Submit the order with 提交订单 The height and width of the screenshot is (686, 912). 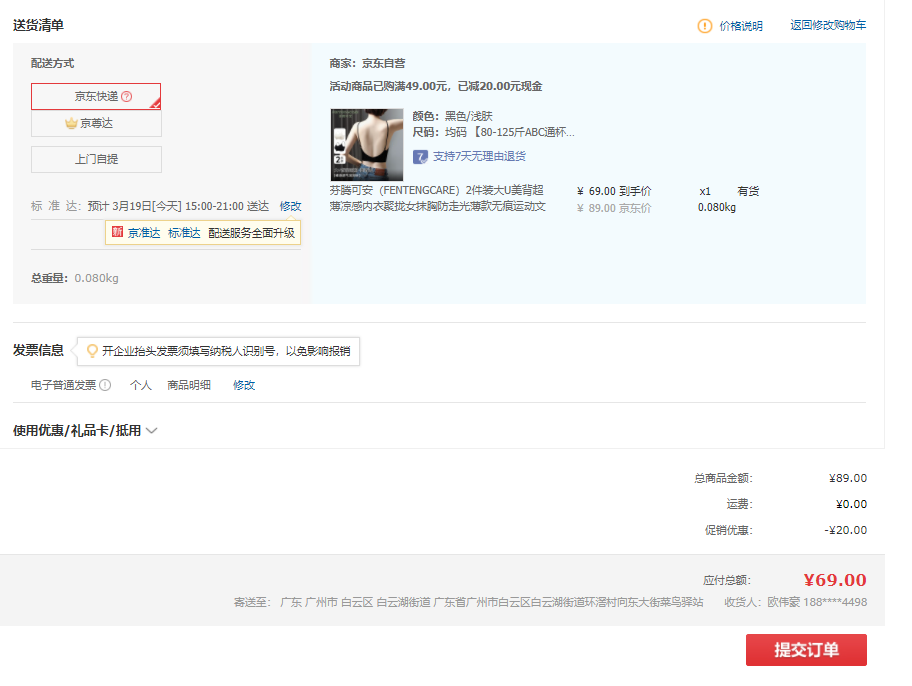(x=806, y=650)
